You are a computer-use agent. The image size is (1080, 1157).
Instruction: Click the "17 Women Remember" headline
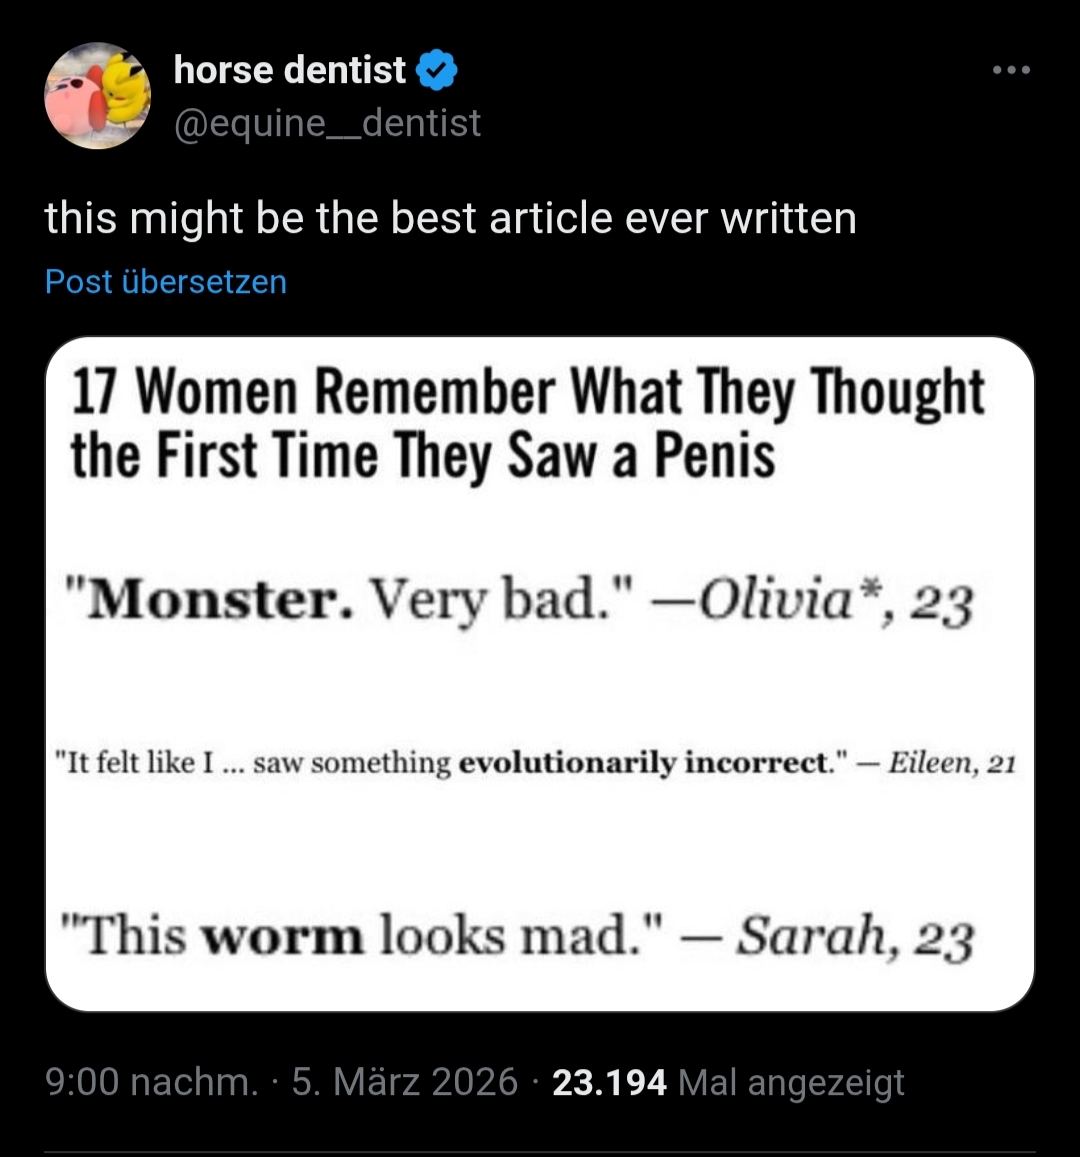tap(527, 423)
